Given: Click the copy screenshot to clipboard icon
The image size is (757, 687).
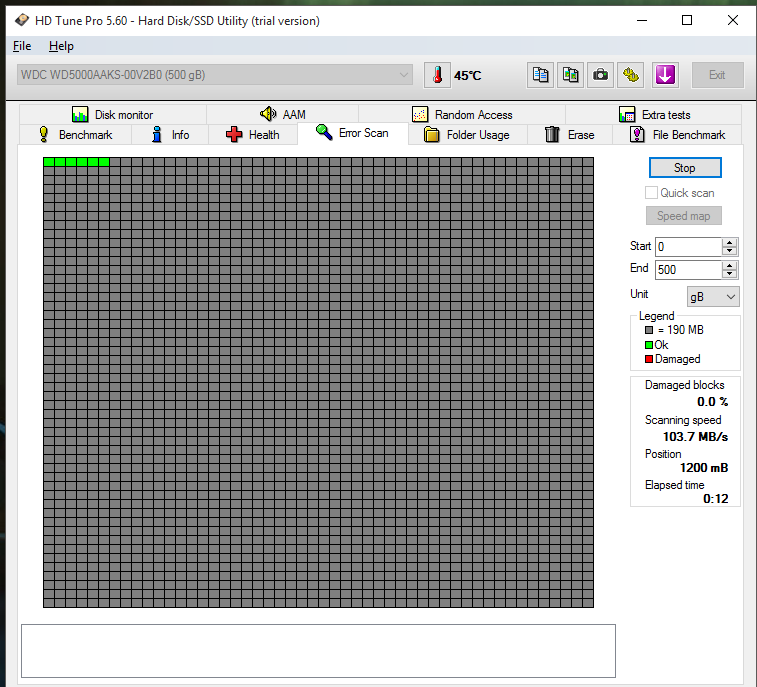Looking at the screenshot, I should pos(570,75).
